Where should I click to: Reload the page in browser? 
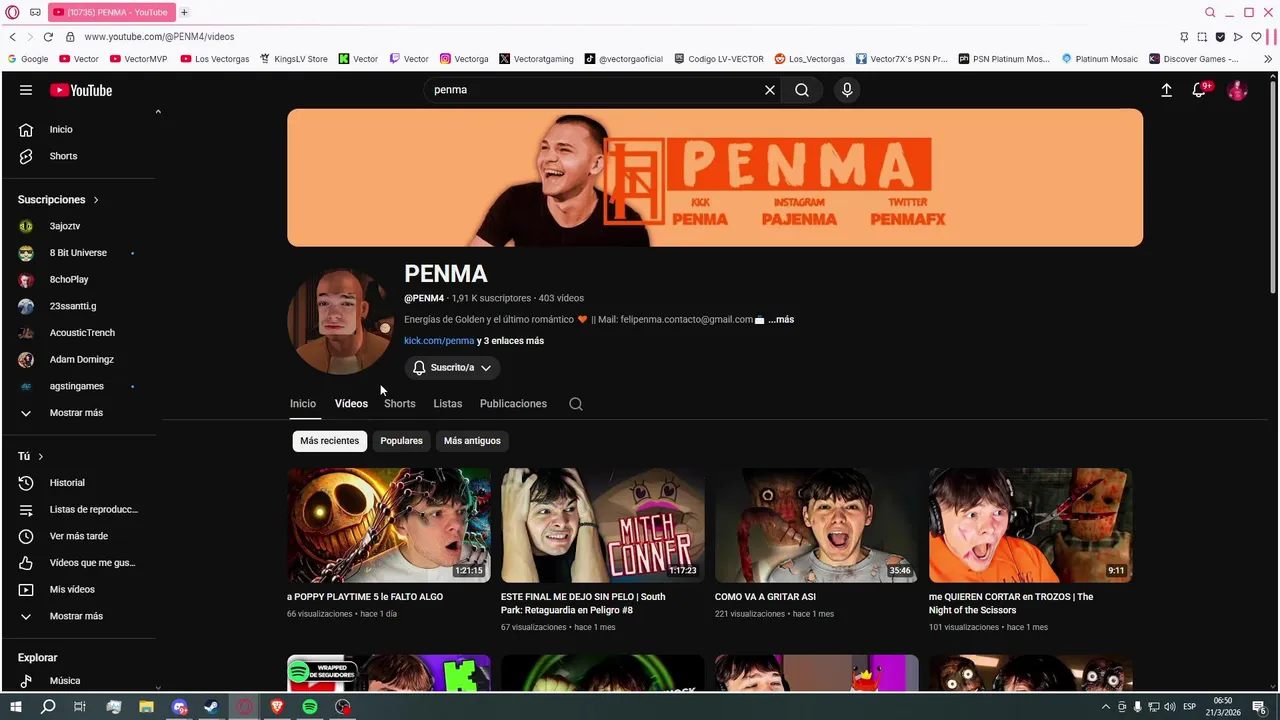(x=47, y=37)
